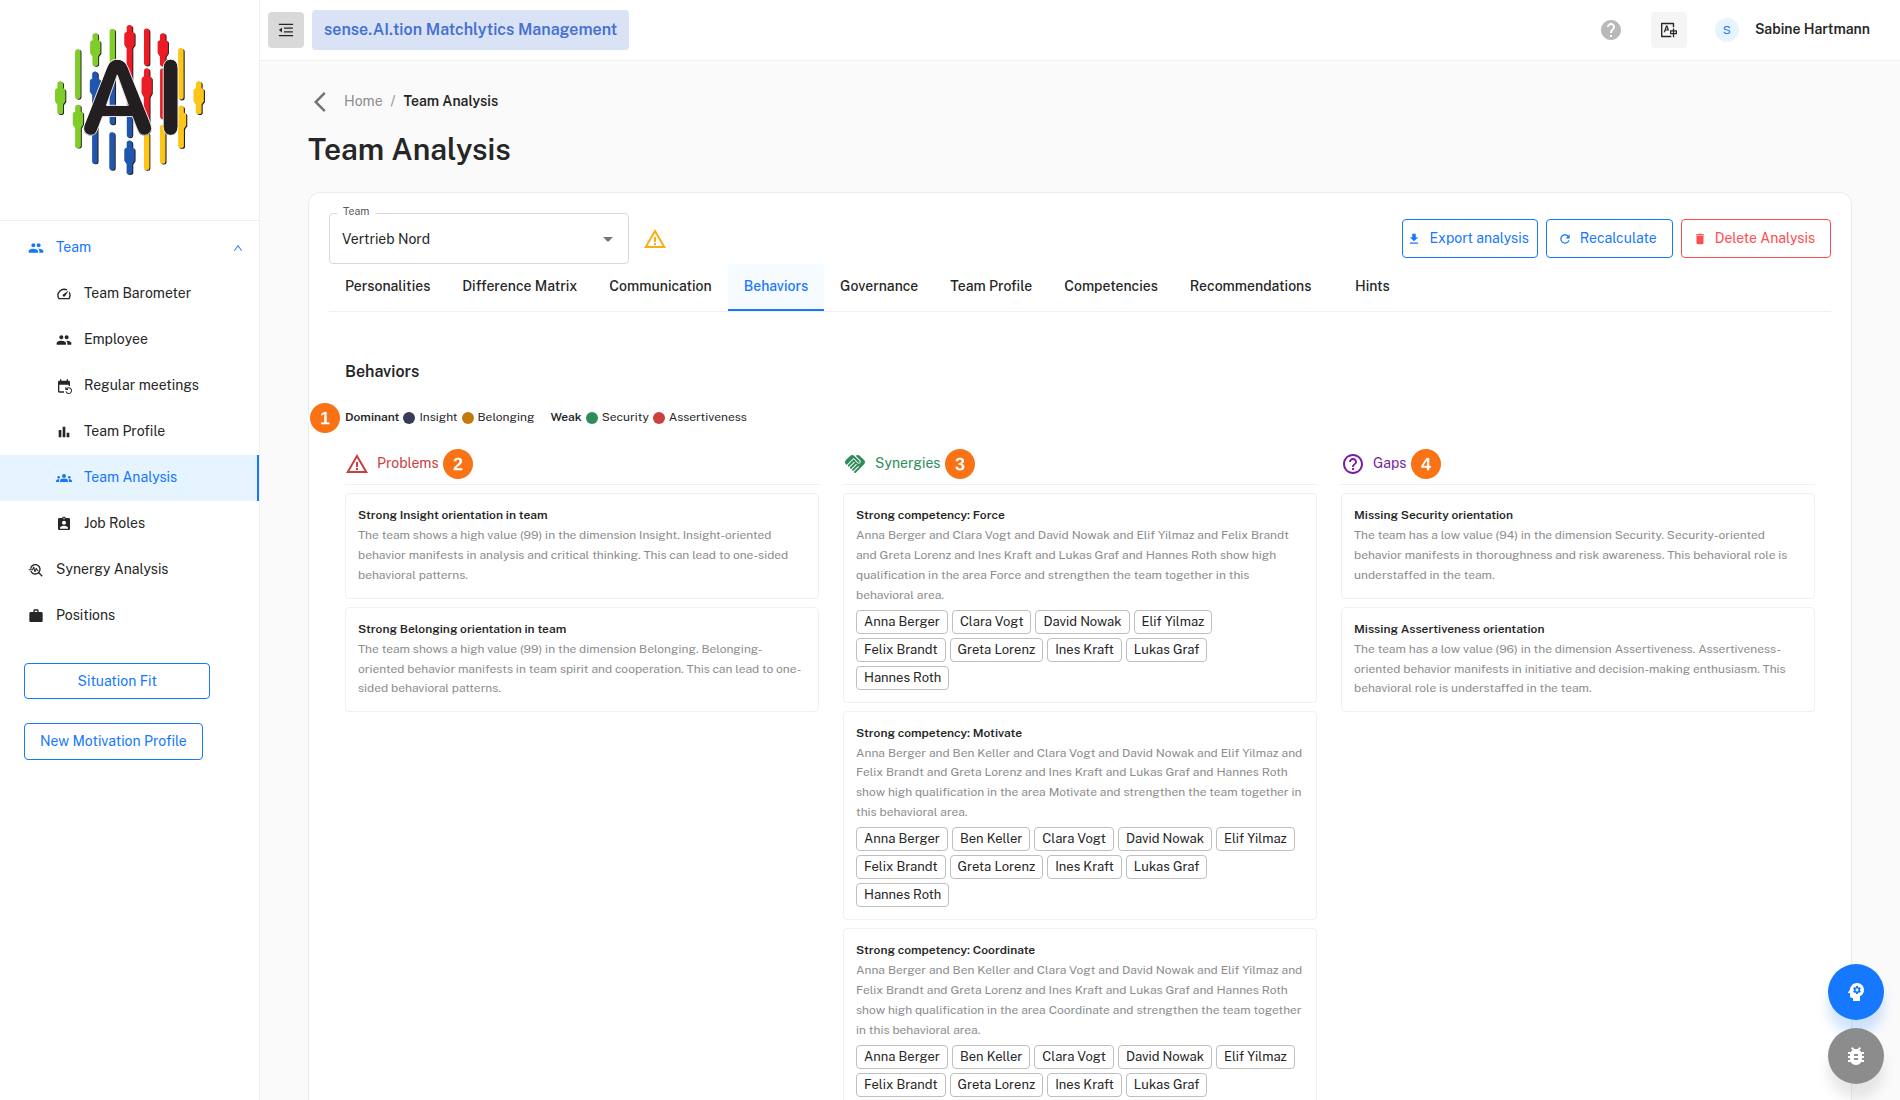Click the Synergies handshake icon
1900x1100 pixels.
855,464
